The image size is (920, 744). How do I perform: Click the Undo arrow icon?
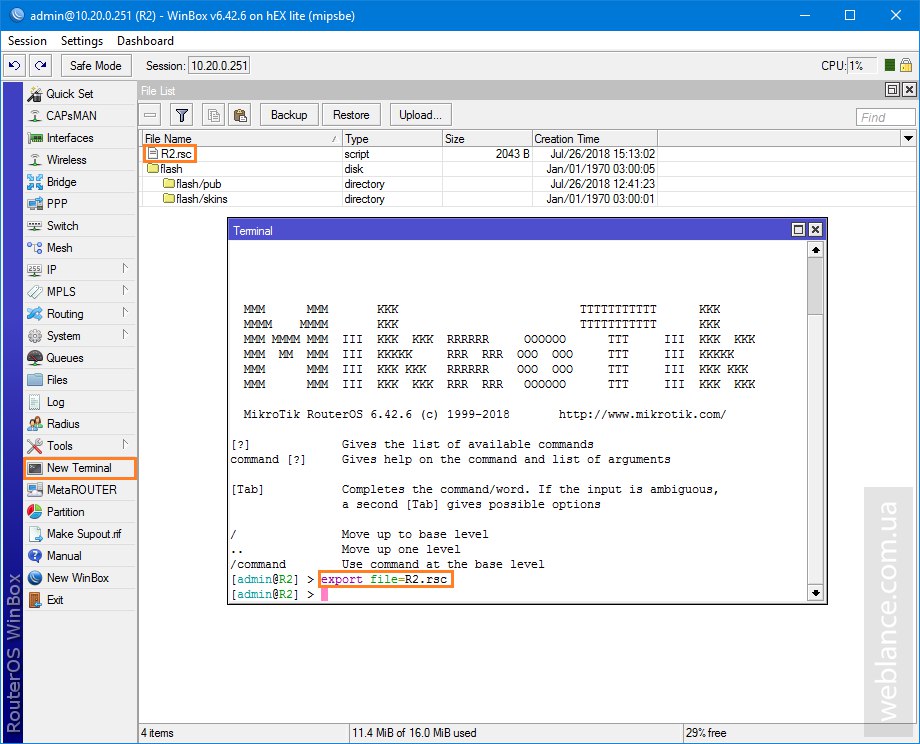pyautogui.click(x=15, y=65)
